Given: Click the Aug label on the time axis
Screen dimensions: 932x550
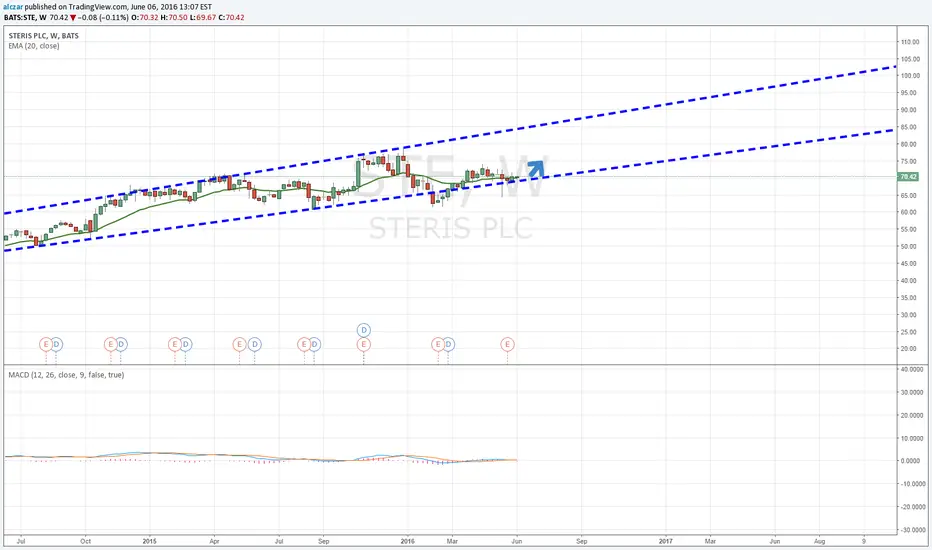Looking at the screenshot, I should tap(819, 541).
